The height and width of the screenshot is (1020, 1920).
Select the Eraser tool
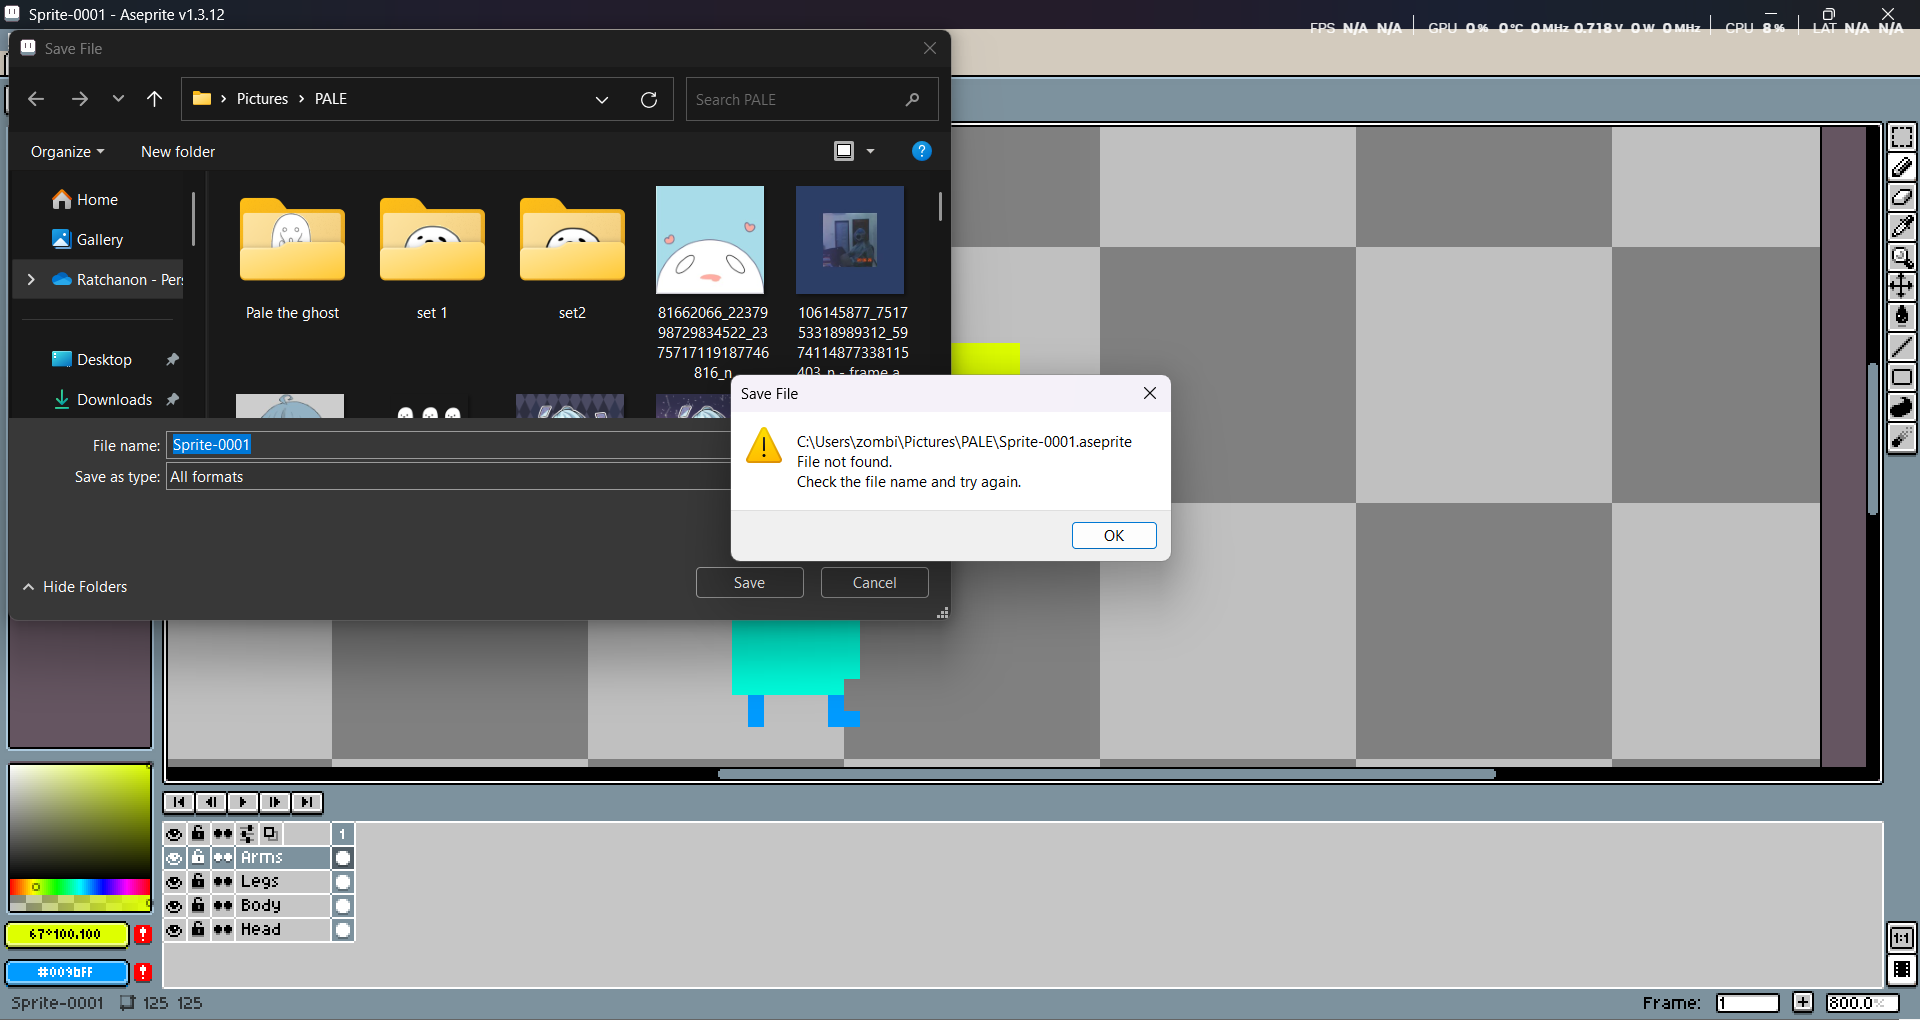point(1903,197)
